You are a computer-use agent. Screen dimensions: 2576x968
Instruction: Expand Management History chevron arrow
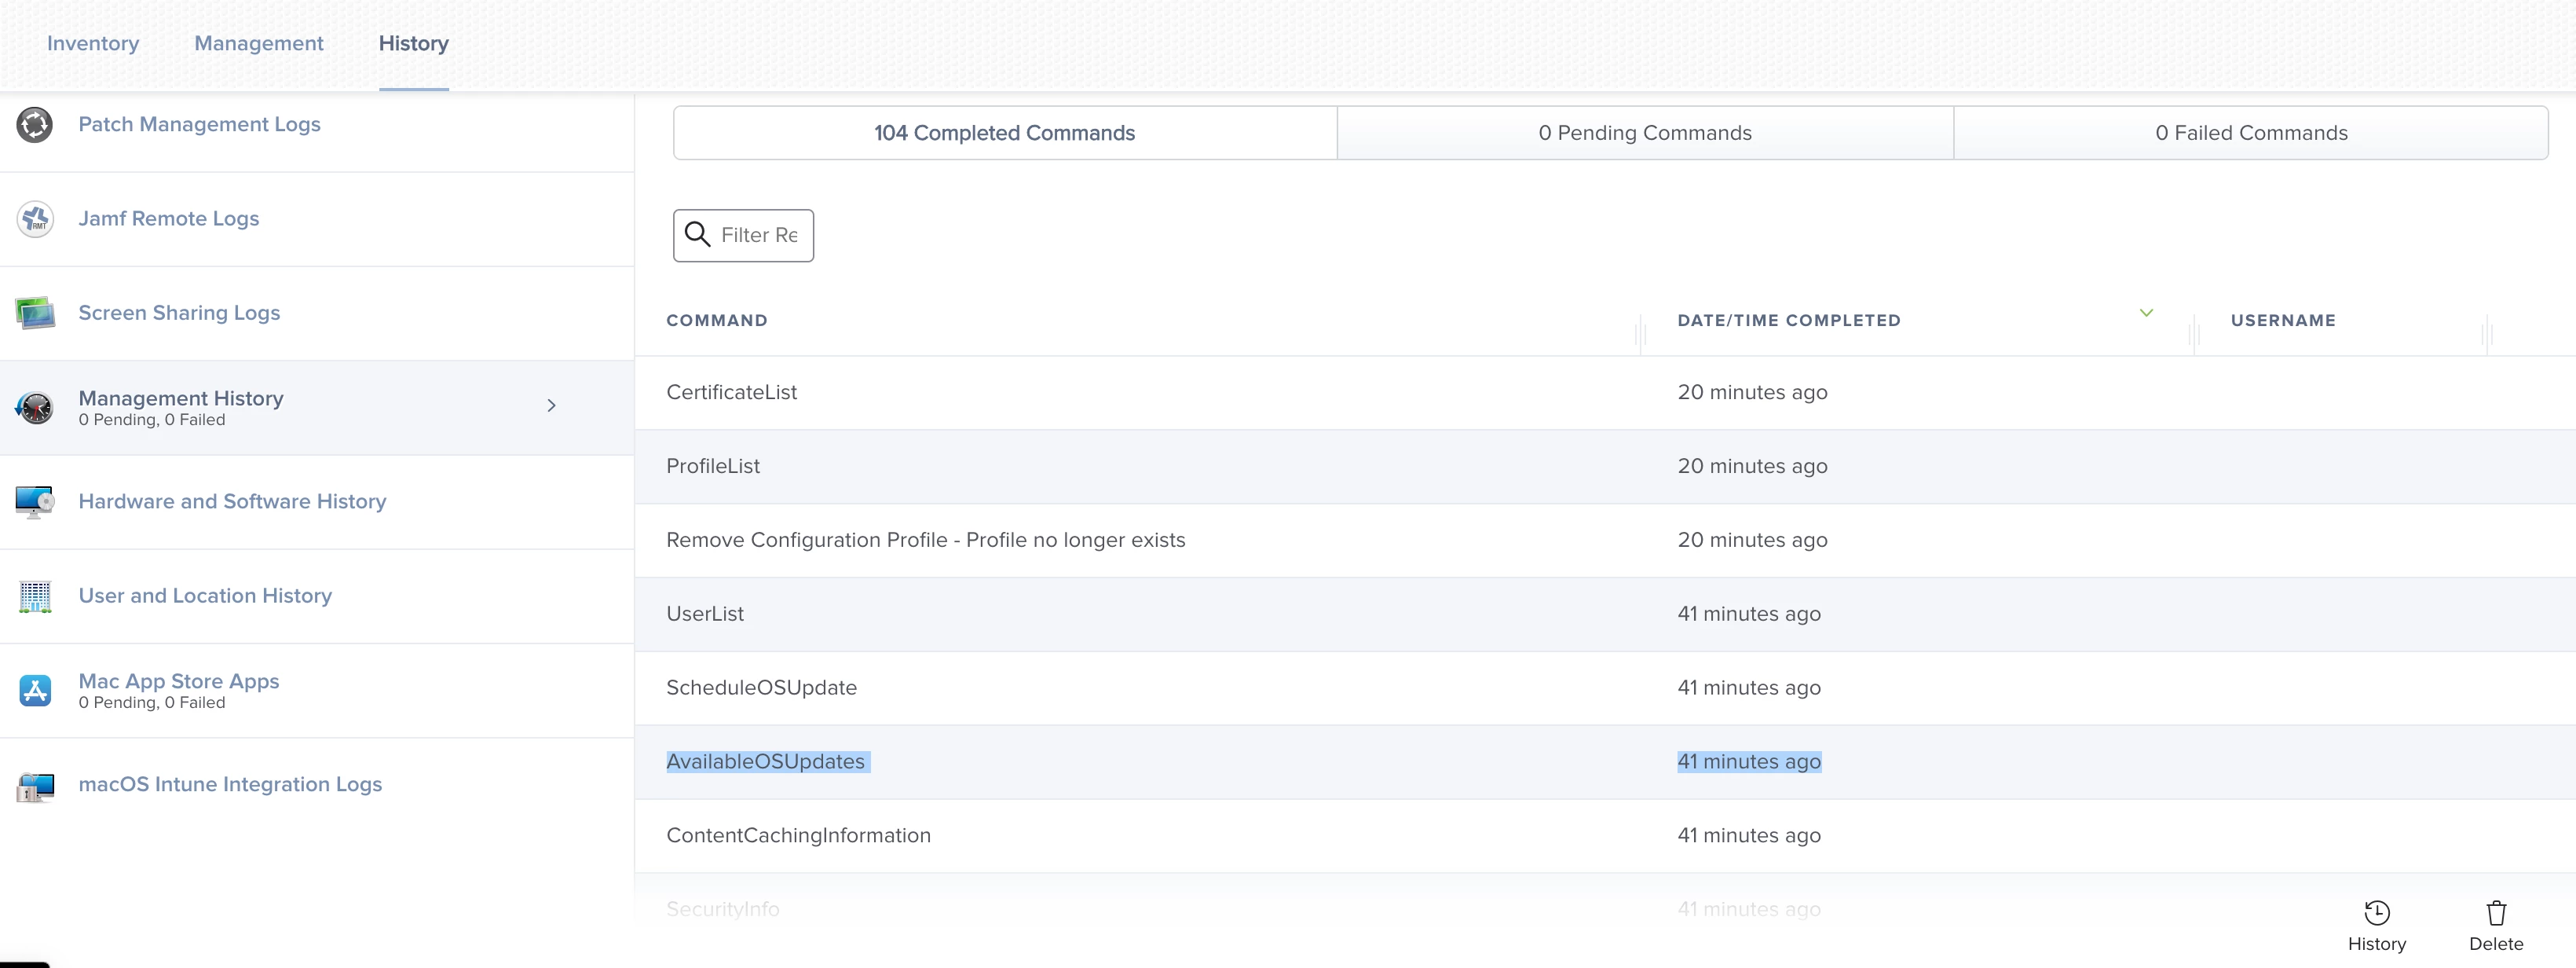click(551, 405)
